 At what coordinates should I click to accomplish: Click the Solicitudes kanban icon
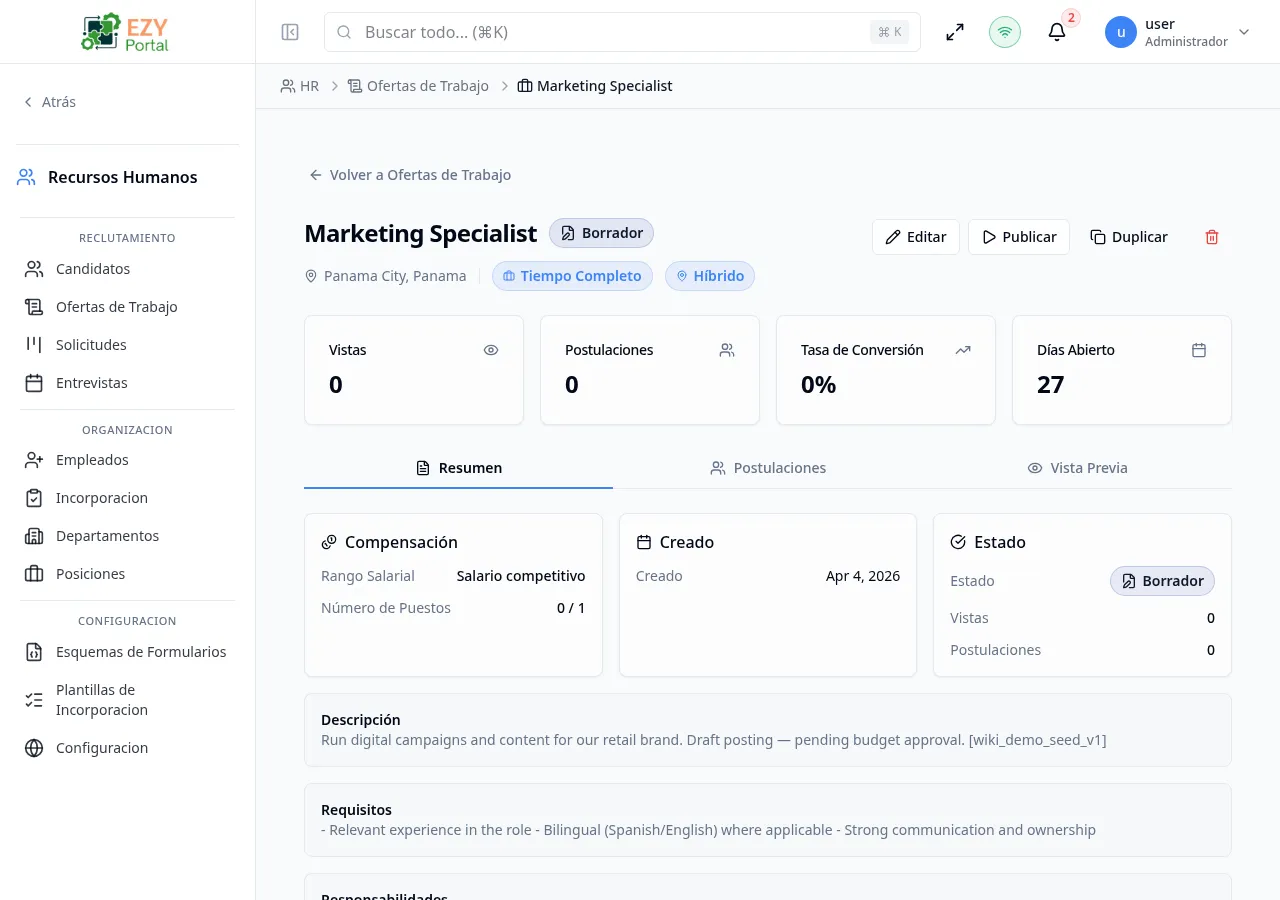pos(34,345)
